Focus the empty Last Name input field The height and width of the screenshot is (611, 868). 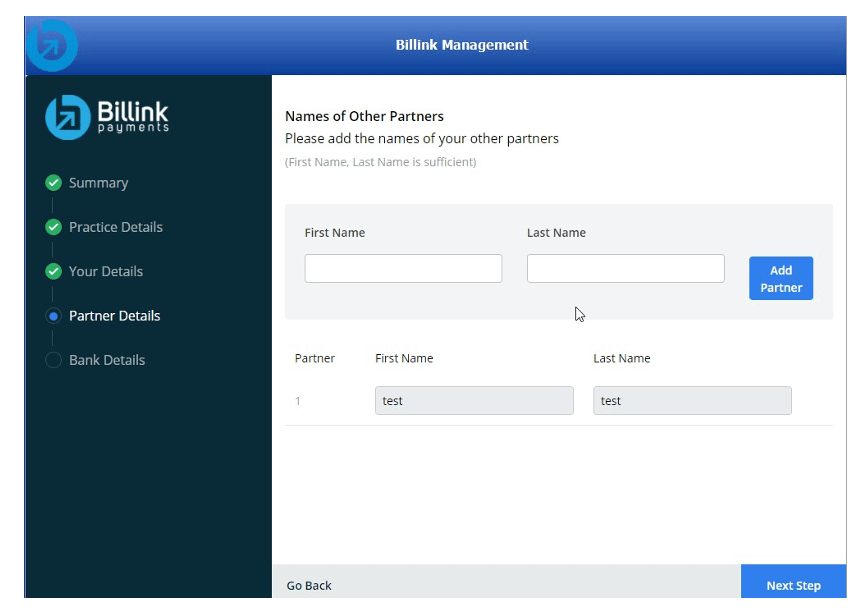click(x=625, y=268)
